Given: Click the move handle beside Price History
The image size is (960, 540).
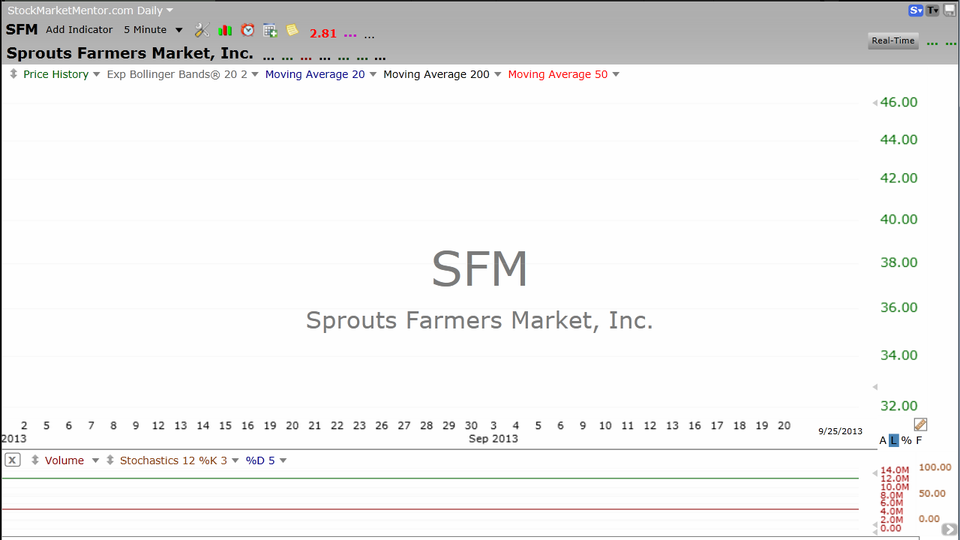Looking at the screenshot, I should pos(13,74).
